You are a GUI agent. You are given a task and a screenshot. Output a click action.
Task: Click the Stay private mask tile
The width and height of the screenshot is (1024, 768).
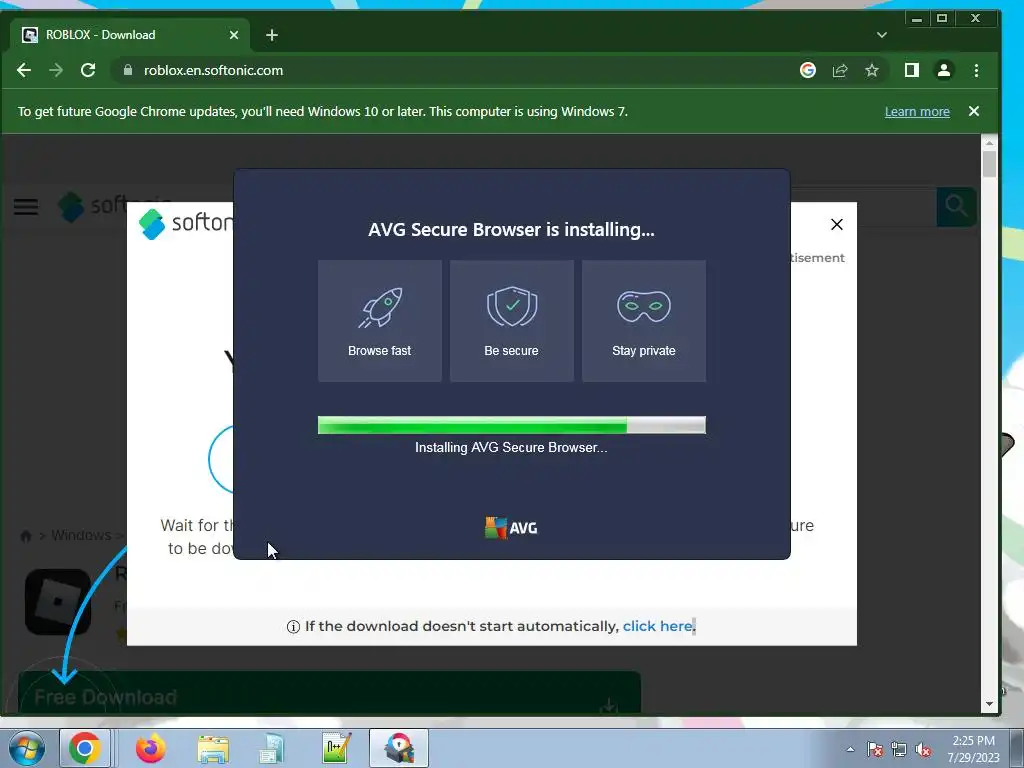coord(643,321)
